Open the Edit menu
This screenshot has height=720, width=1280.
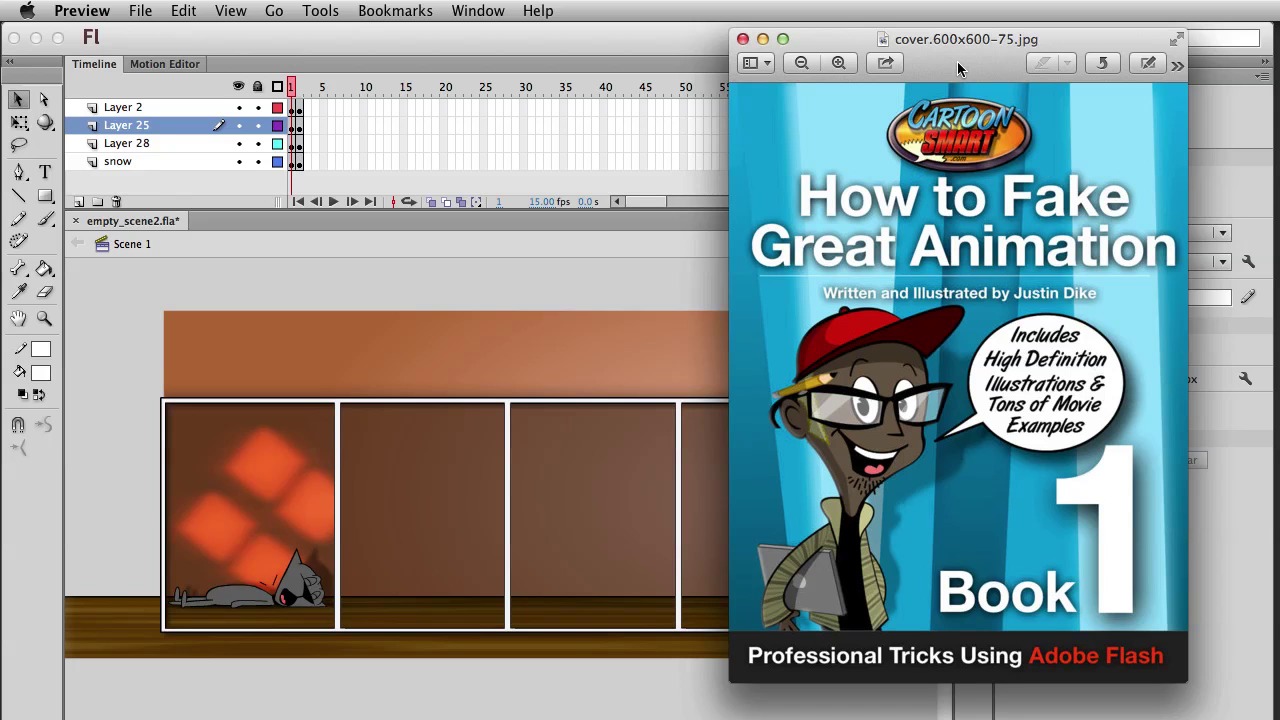pos(183,11)
